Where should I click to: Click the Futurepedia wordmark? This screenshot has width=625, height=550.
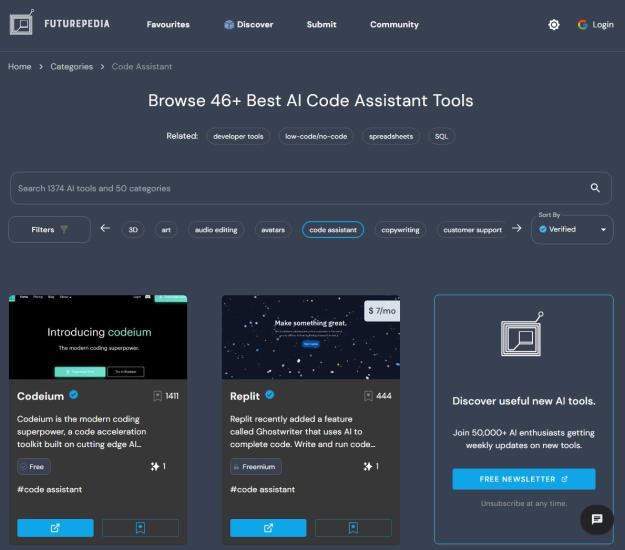77,24
